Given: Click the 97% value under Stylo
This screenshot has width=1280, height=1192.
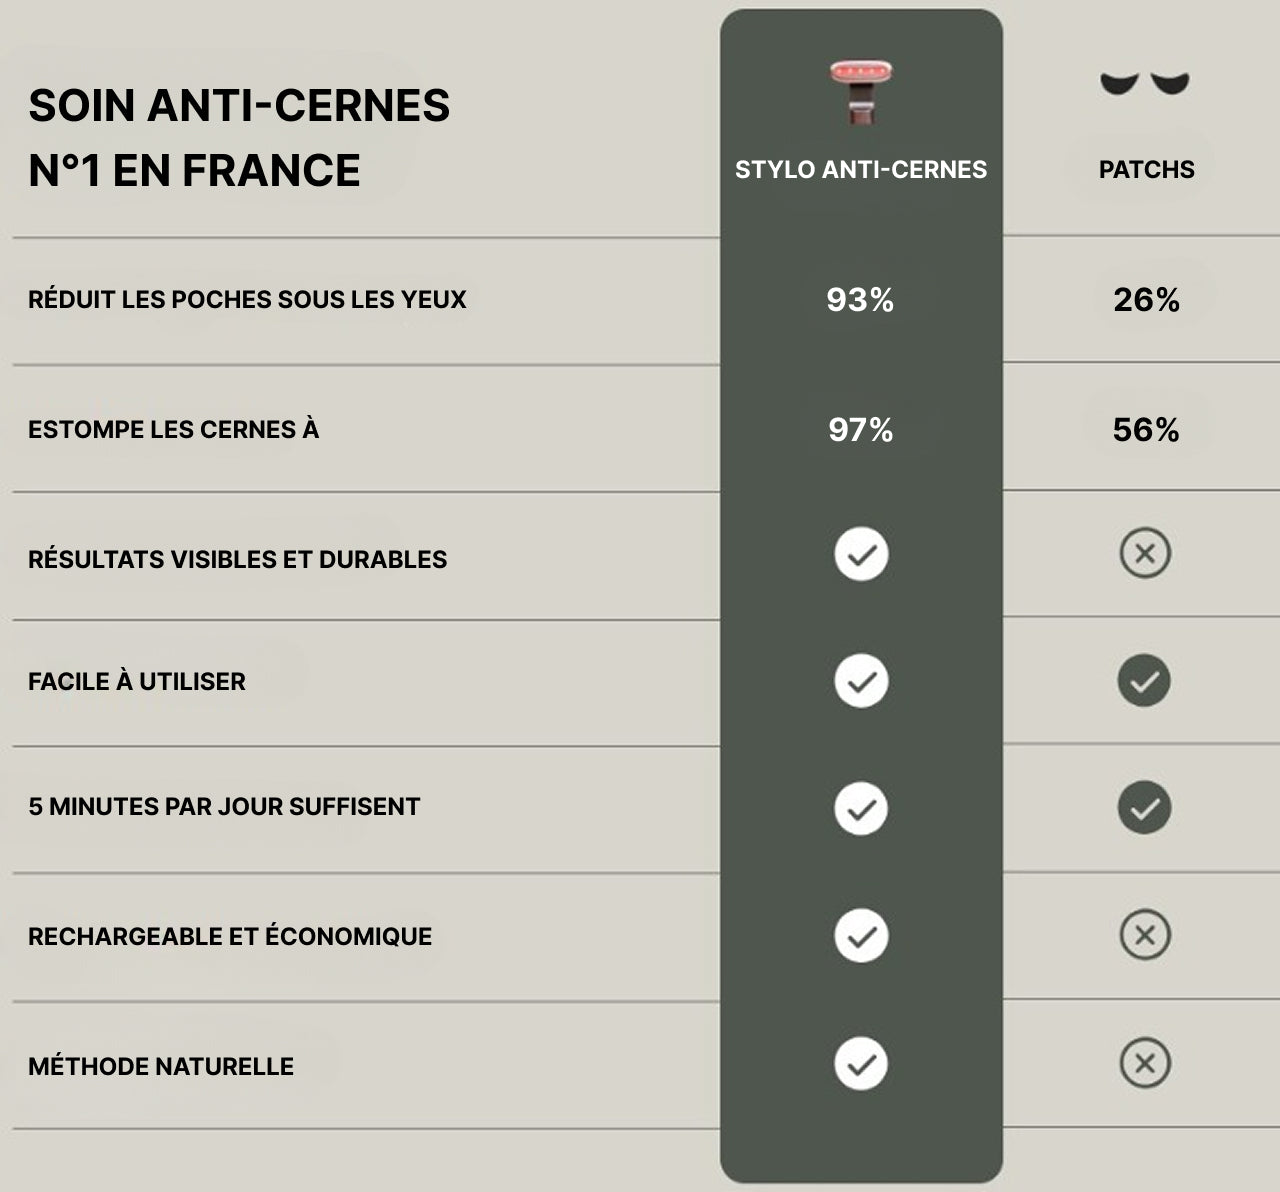Looking at the screenshot, I should coord(860,430).
